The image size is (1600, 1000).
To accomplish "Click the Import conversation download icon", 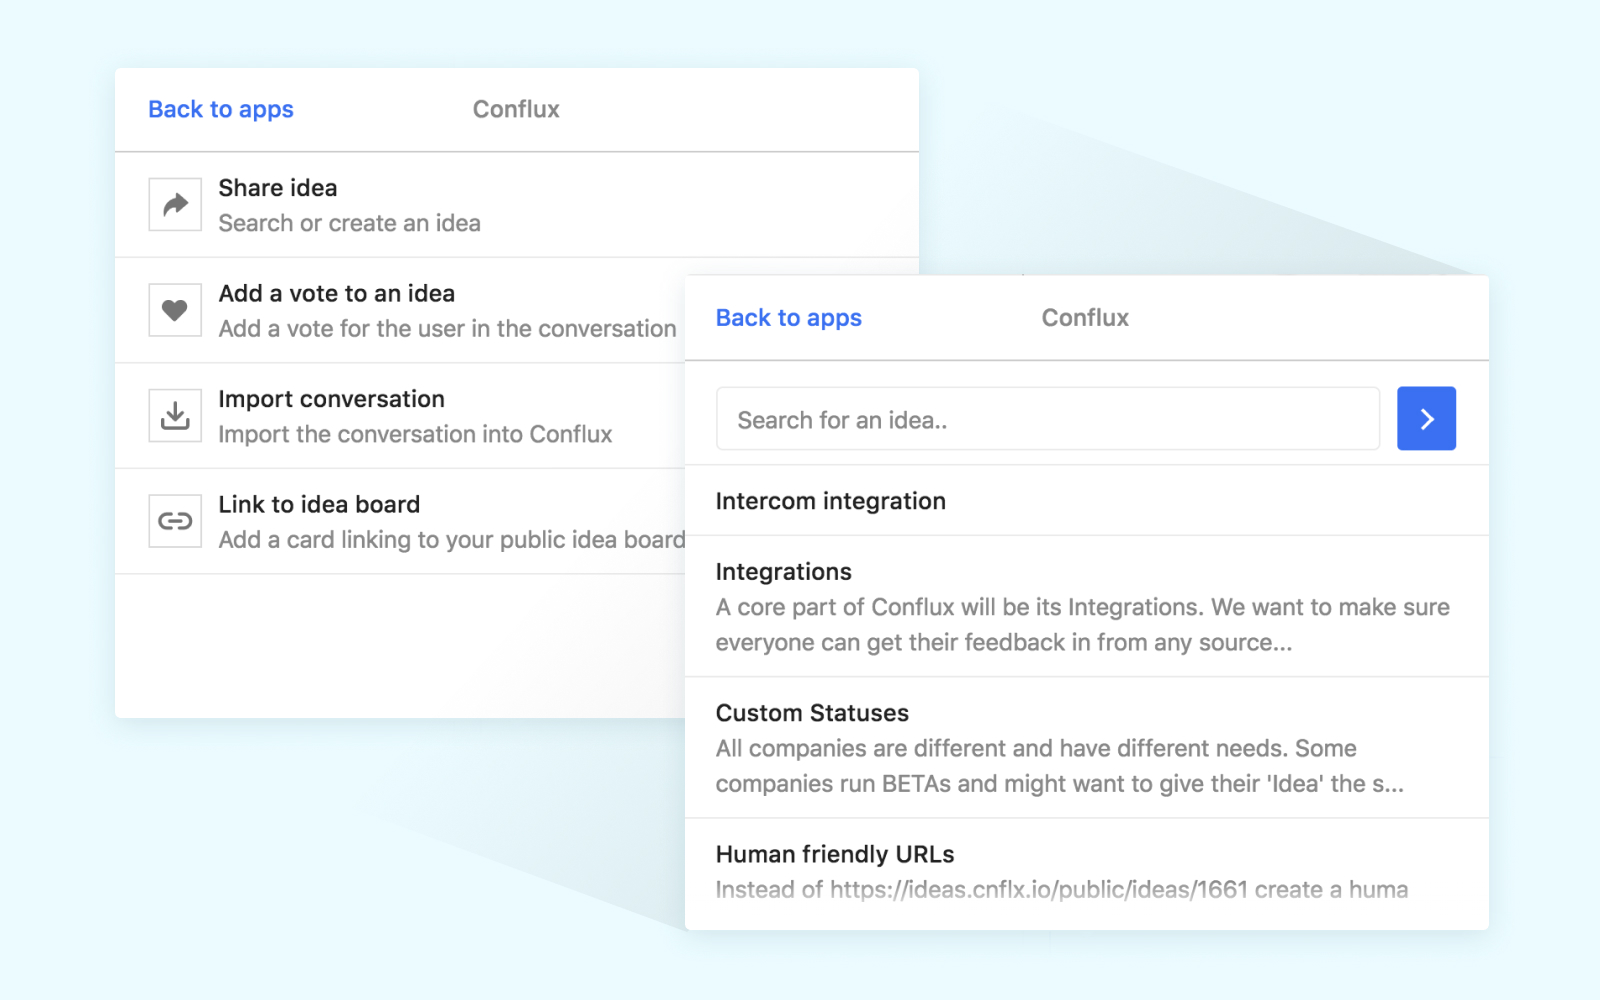I will coord(175,416).
